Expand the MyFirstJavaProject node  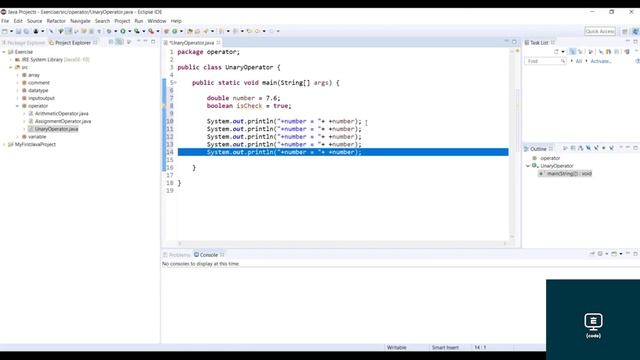pos(4,144)
